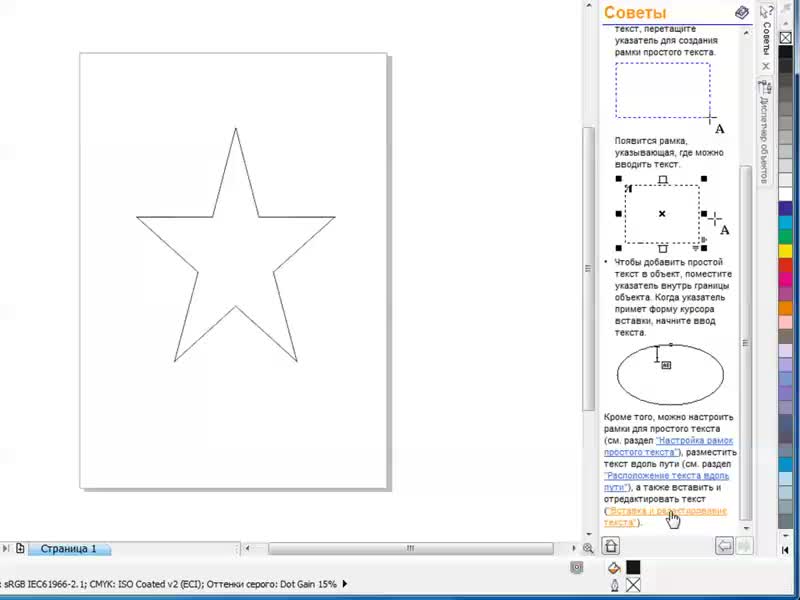Click the canvas vertical scroll down arrow

[x=589, y=535]
